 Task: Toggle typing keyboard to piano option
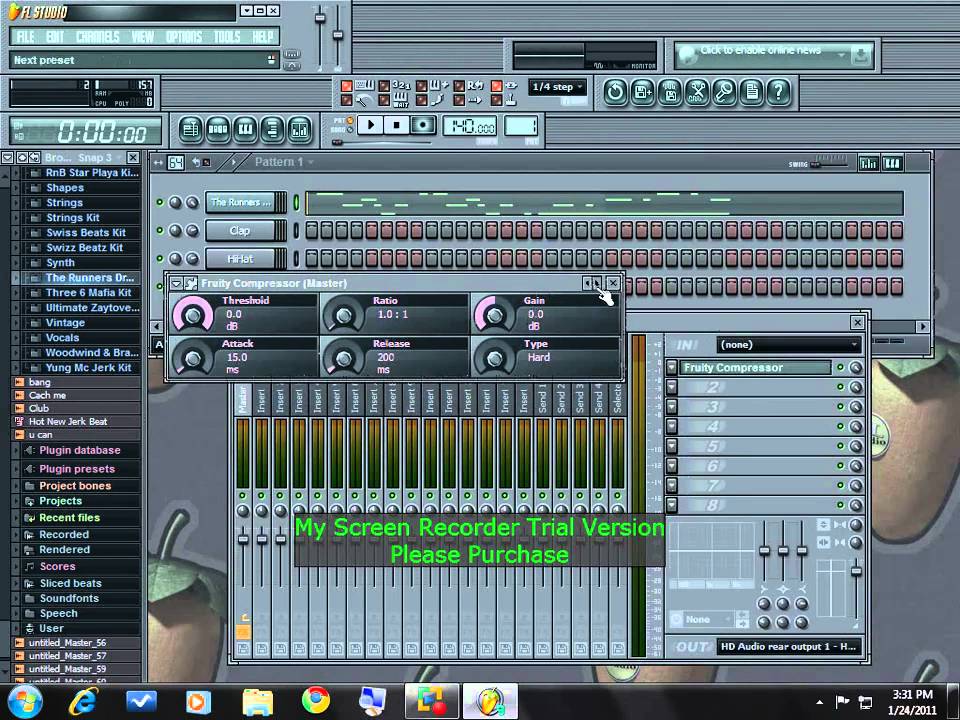(347, 86)
